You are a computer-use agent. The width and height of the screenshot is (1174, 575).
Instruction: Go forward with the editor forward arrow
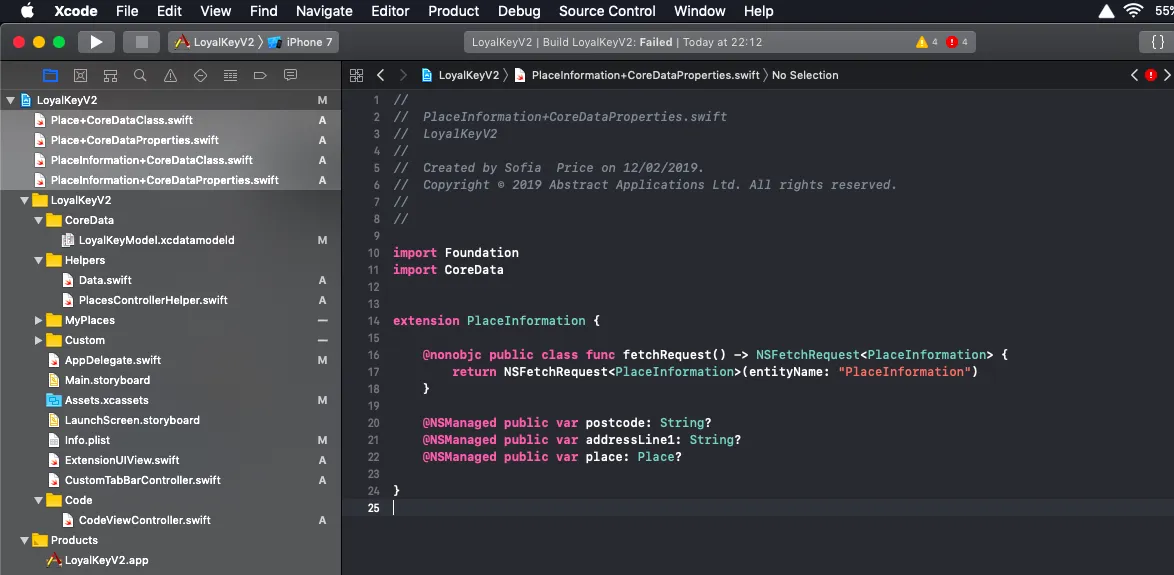click(404, 75)
